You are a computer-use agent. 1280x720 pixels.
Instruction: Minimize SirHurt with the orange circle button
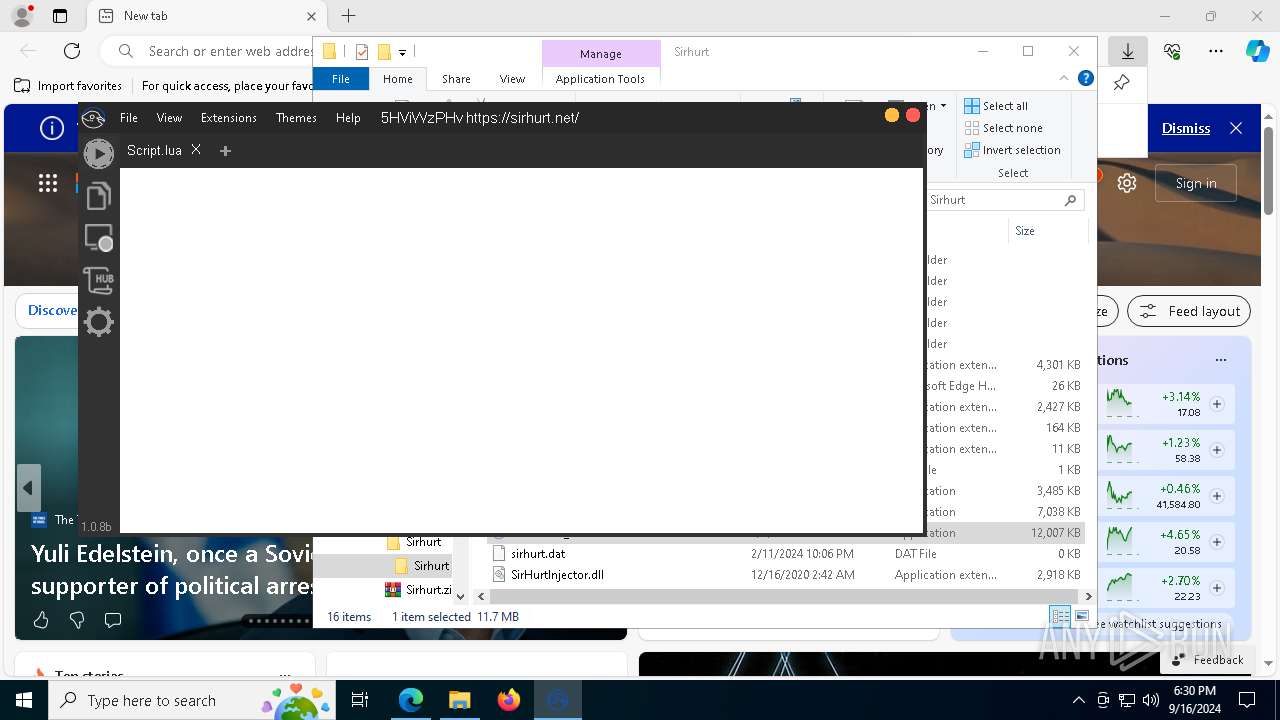(891, 115)
